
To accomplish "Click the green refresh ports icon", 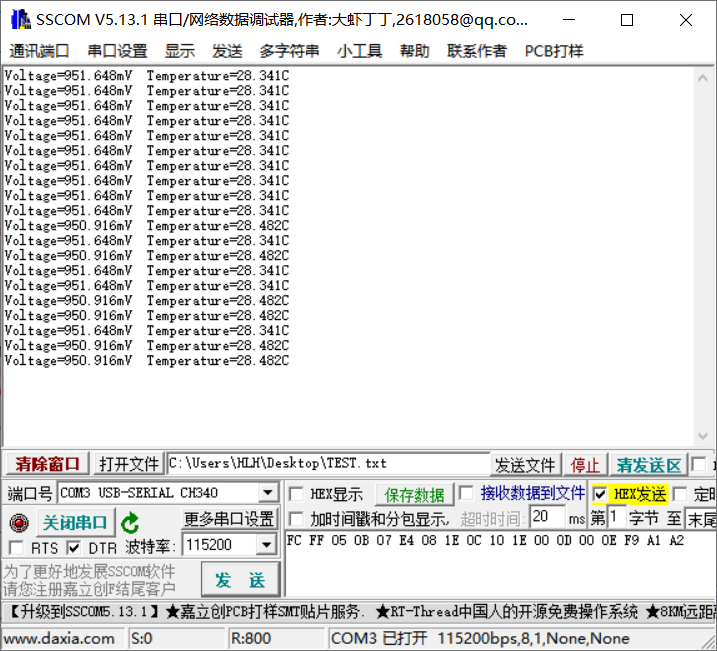I will coord(130,523).
